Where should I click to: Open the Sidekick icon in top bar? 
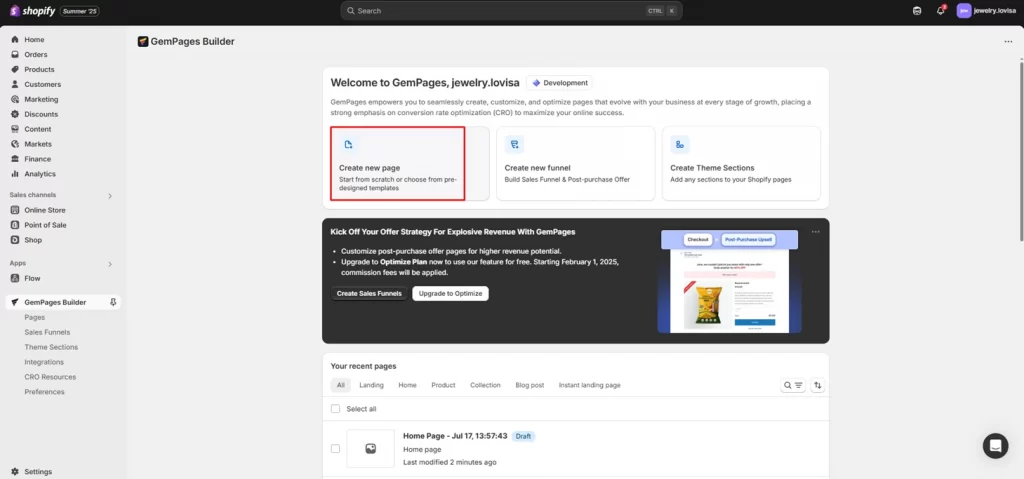point(917,10)
